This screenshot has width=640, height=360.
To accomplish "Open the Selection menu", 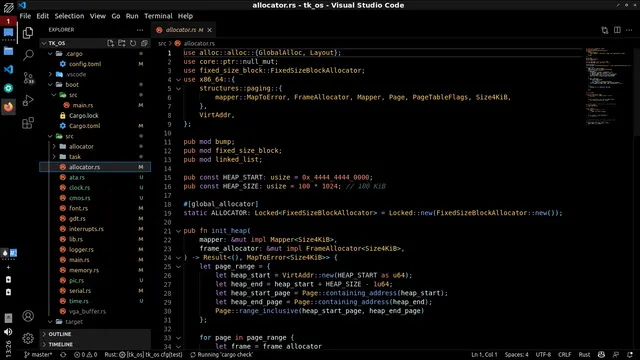I will coord(69,16).
